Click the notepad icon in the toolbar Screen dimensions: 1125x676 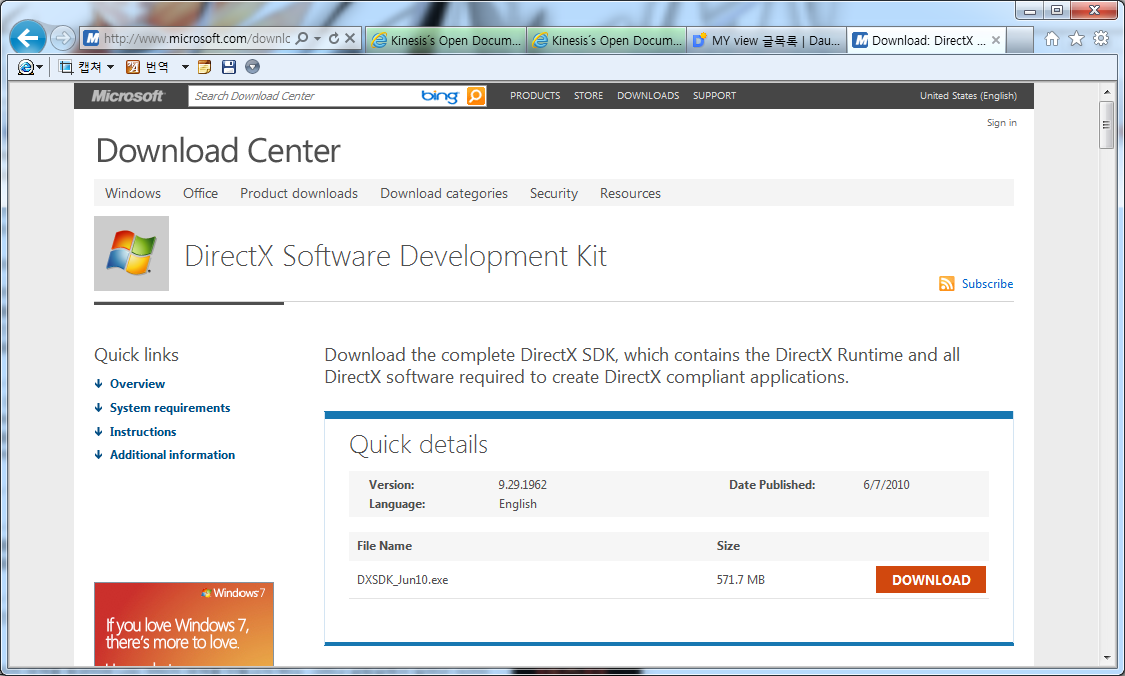pyautogui.click(x=204, y=67)
